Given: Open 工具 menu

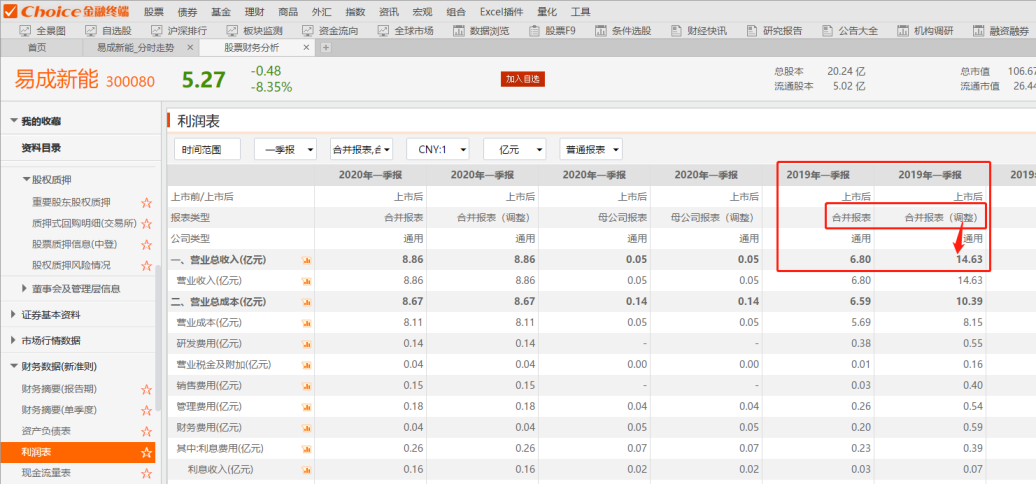Looking at the screenshot, I should click(580, 11).
